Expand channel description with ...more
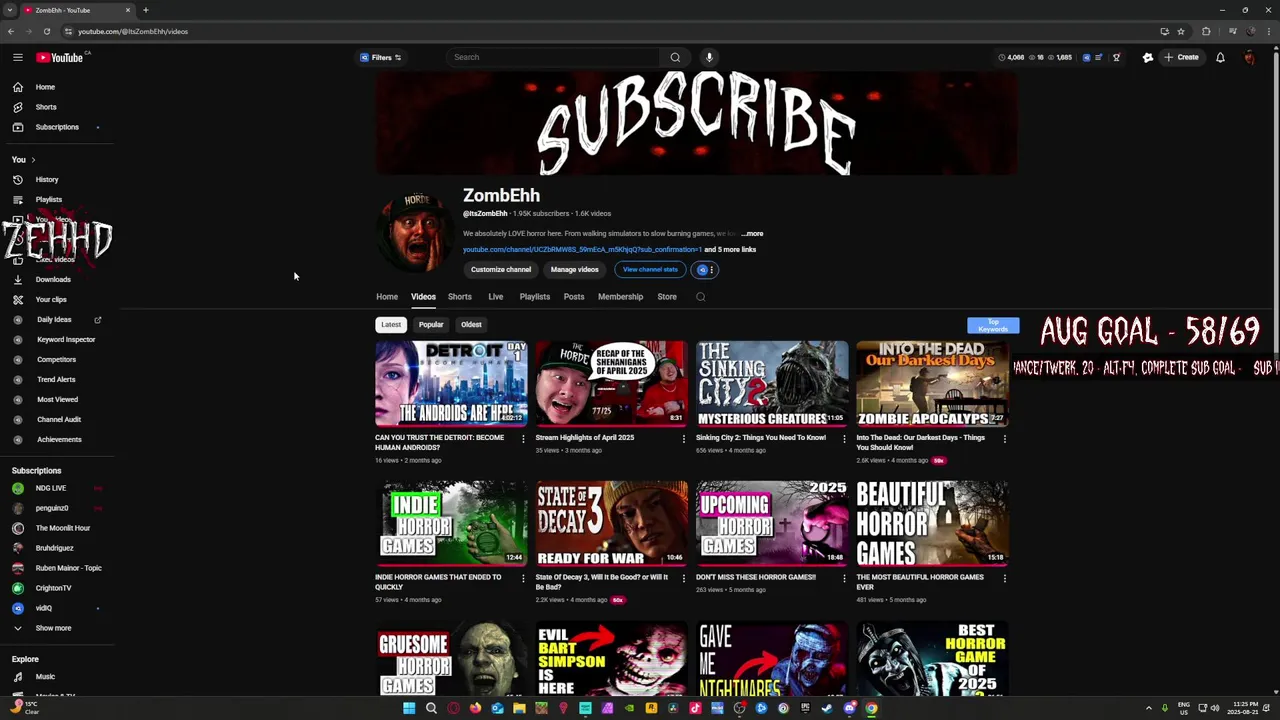The width and height of the screenshot is (1280, 720). (x=752, y=233)
